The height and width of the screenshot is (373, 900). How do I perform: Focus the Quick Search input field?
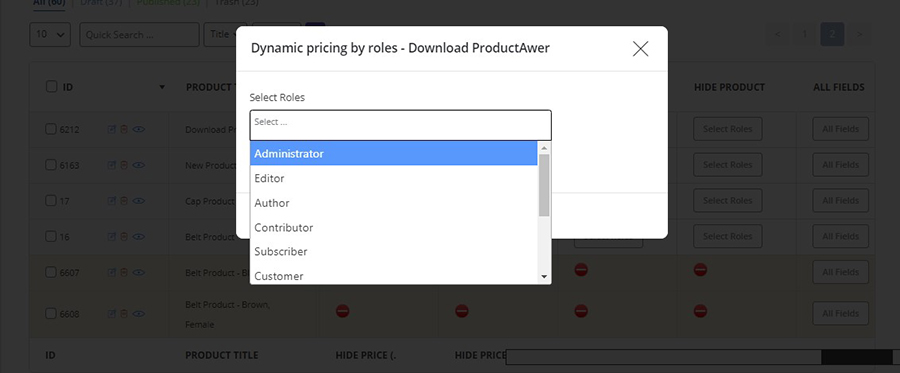139,34
